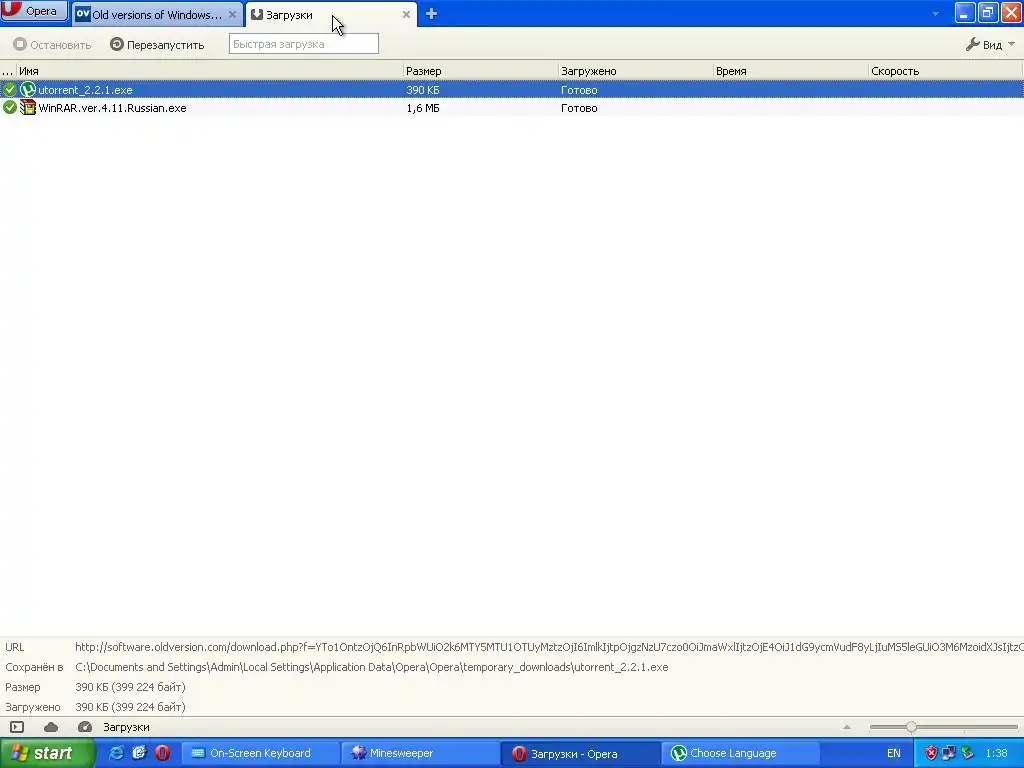Open the Вид dropdown menu
Screen dimensions: 1024x768
pos(990,44)
